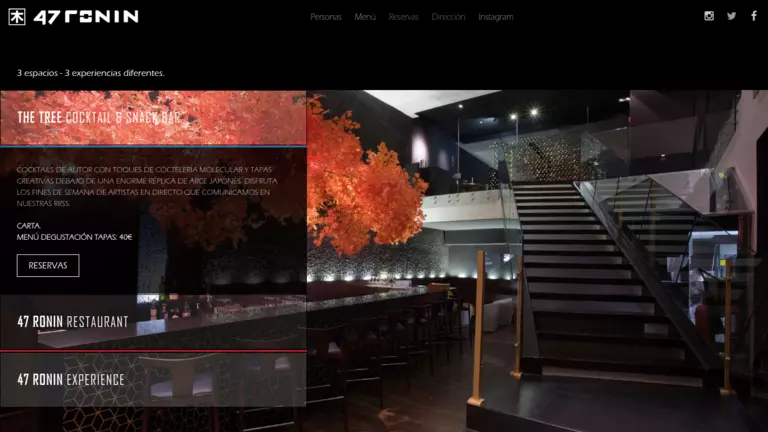
Task: Open the Facebook icon in header
Action: coord(754,16)
